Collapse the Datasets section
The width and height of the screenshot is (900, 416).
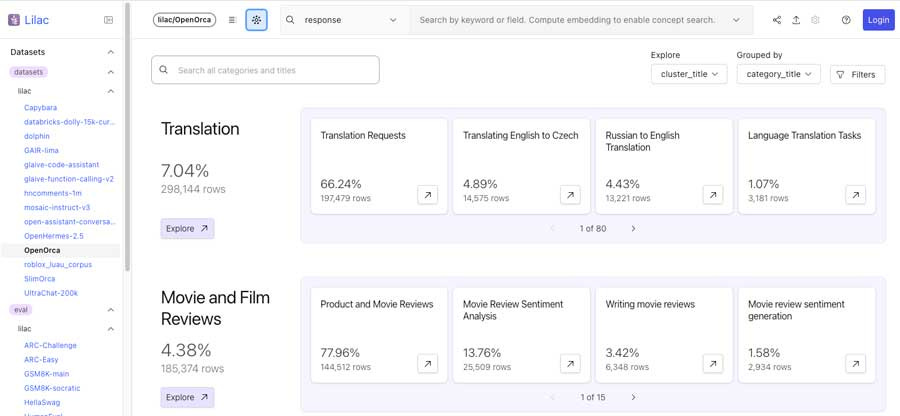coord(111,52)
